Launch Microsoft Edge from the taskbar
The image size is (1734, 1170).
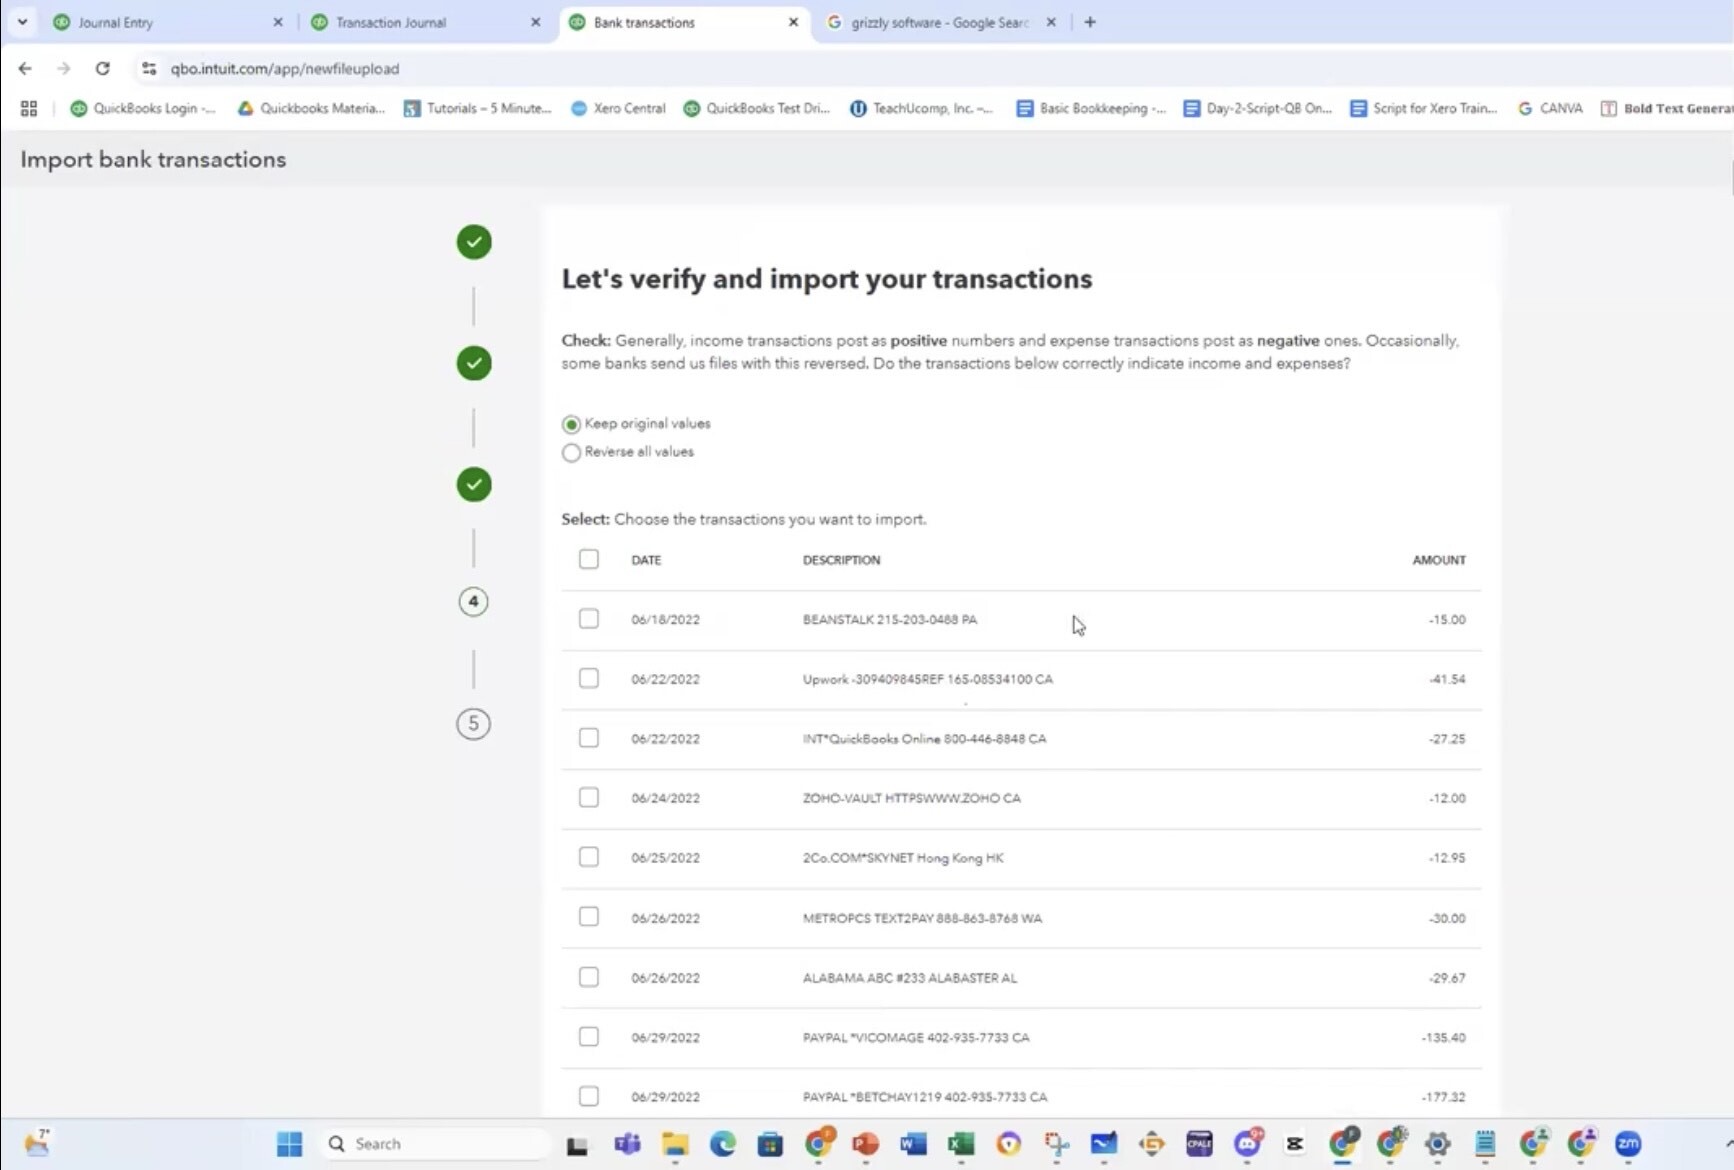[x=722, y=1144]
